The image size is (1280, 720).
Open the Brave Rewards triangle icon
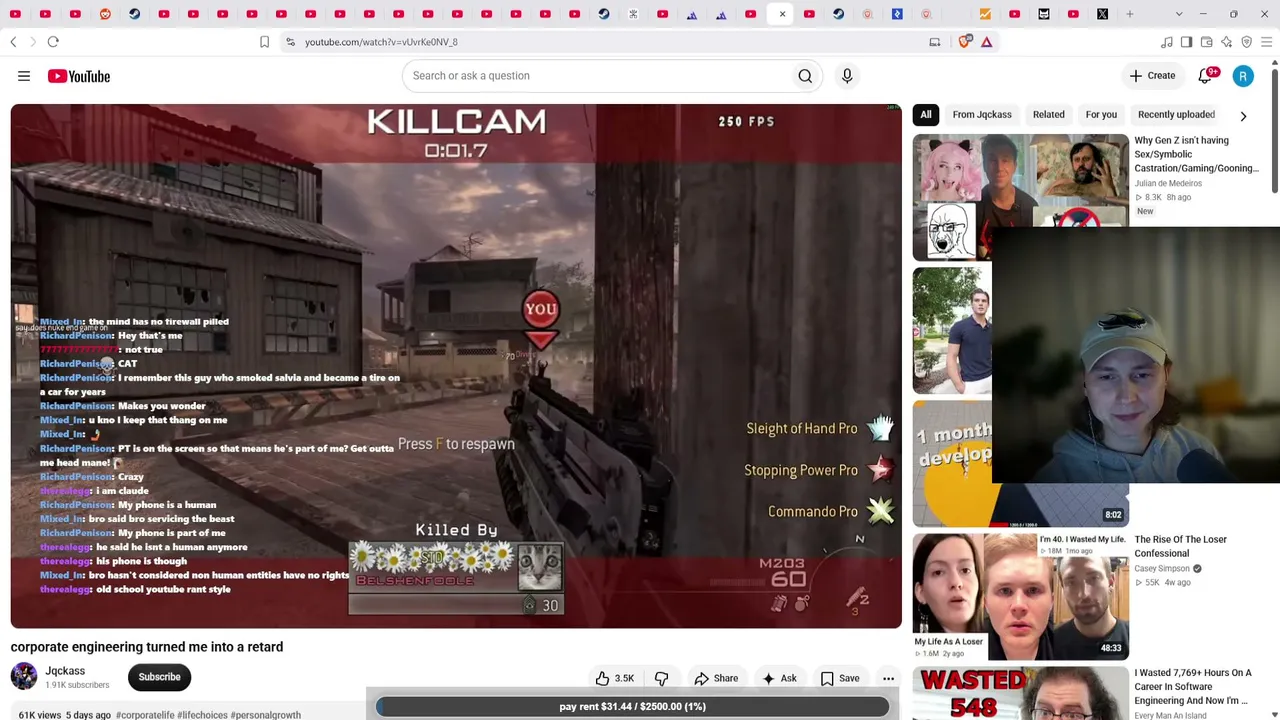pos(987,42)
